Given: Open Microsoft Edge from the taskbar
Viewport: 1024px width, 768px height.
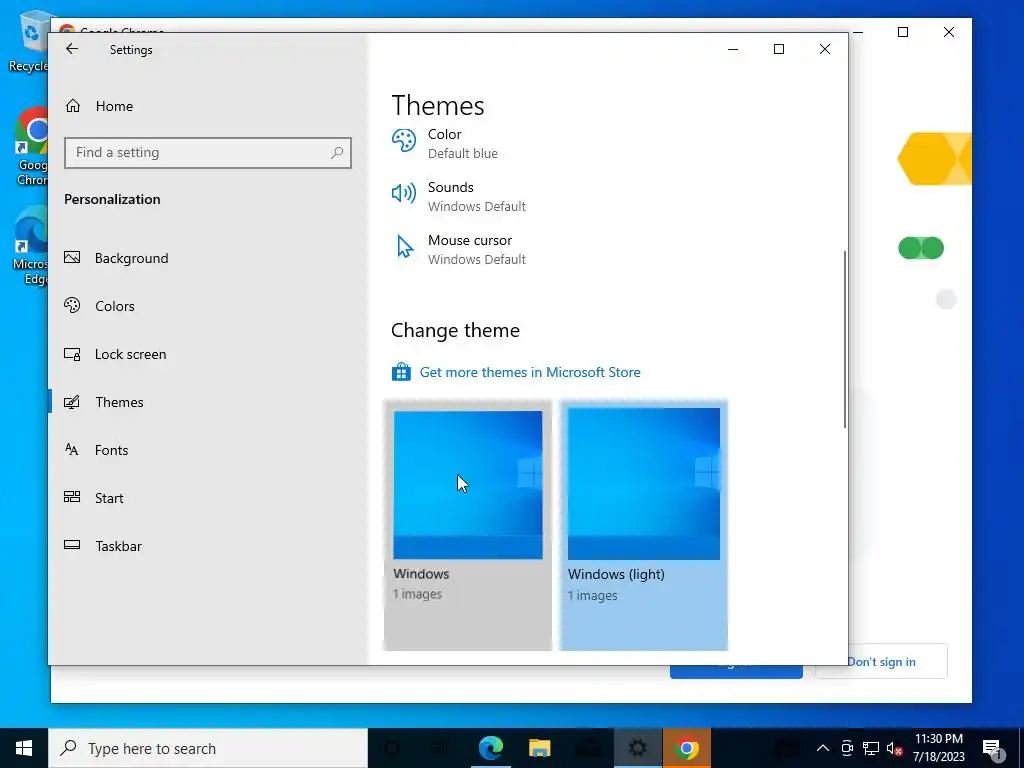Looking at the screenshot, I should [x=490, y=748].
